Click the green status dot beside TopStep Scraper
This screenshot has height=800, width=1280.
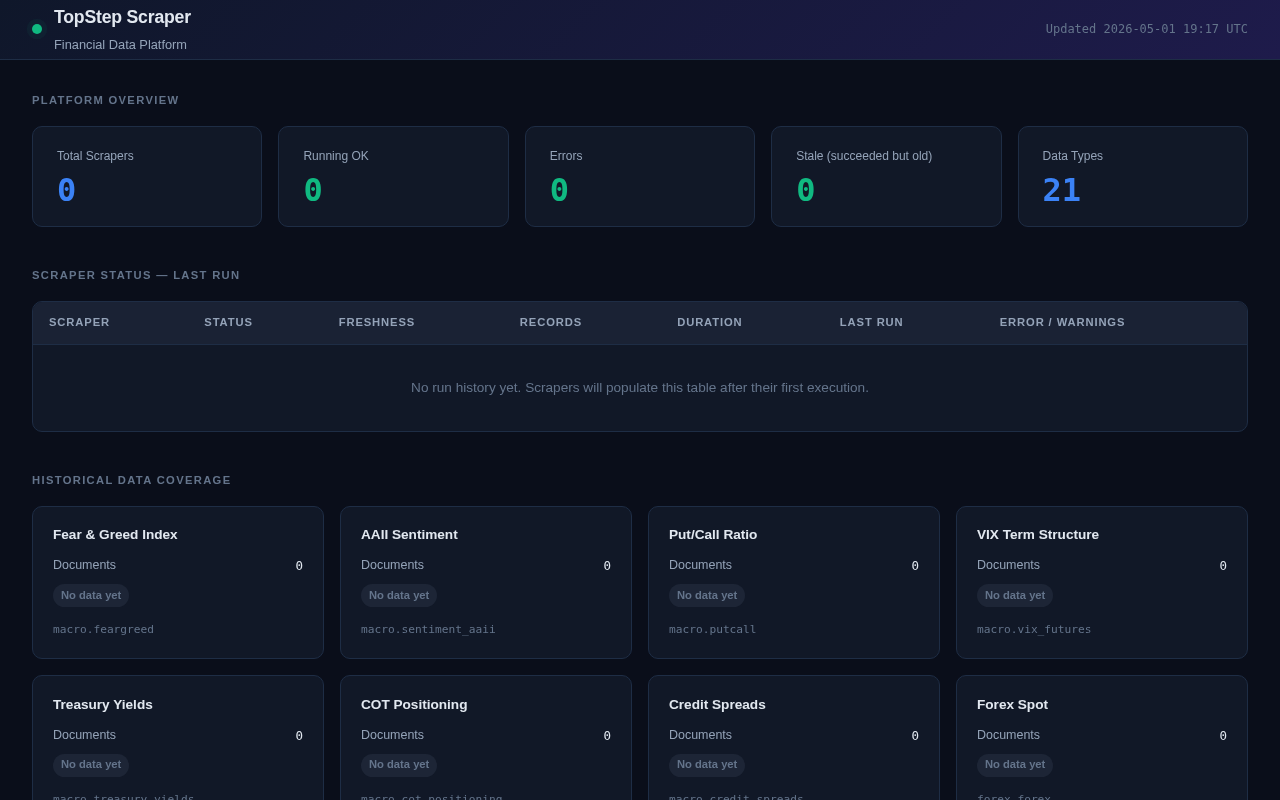(x=37, y=29)
